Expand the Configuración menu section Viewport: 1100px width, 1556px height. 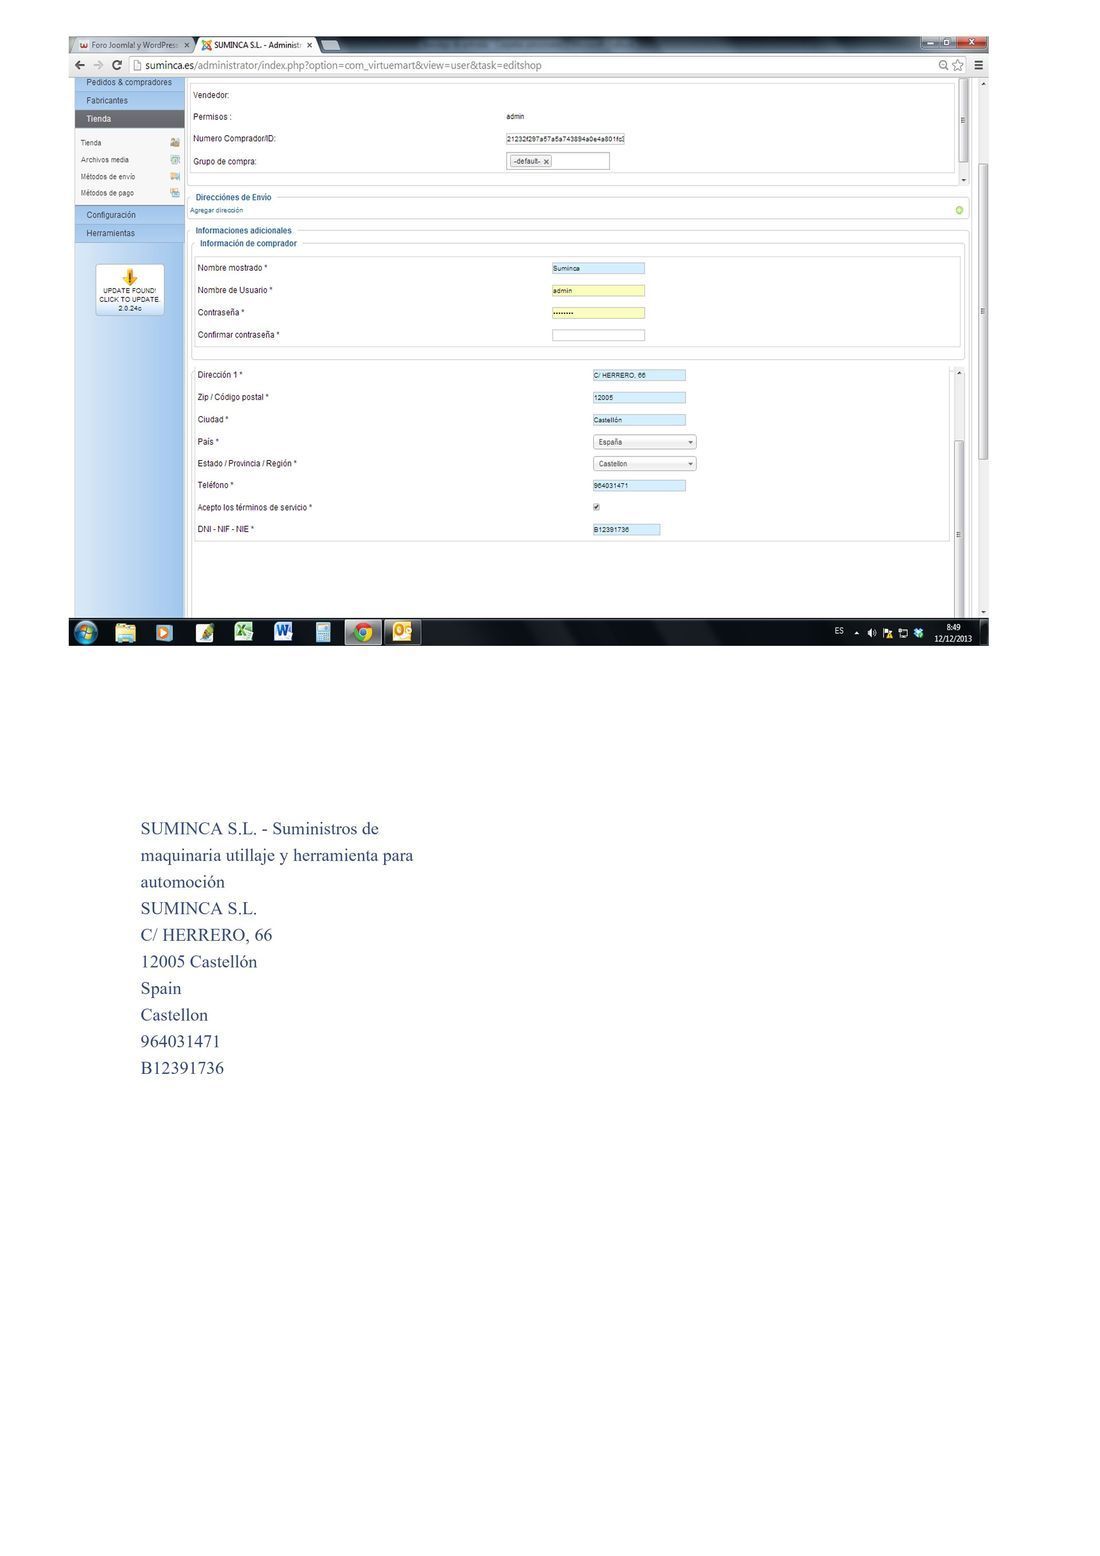(x=129, y=215)
